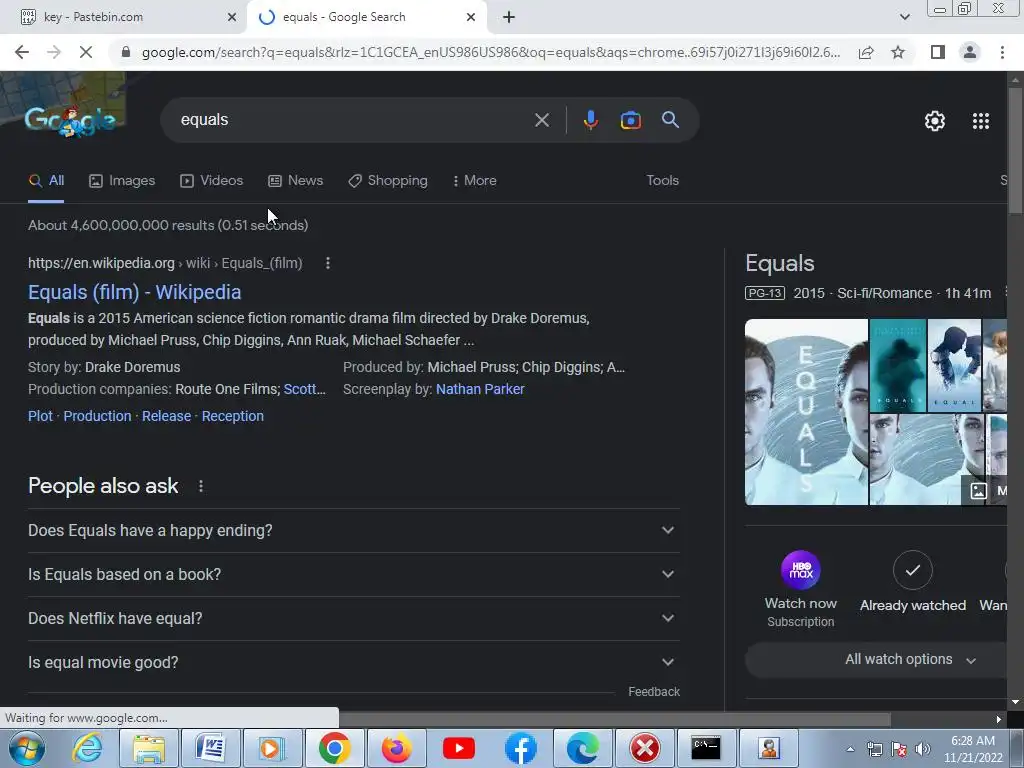This screenshot has height=768, width=1024.
Task: Open the Google apps grid
Action: point(981,121)
